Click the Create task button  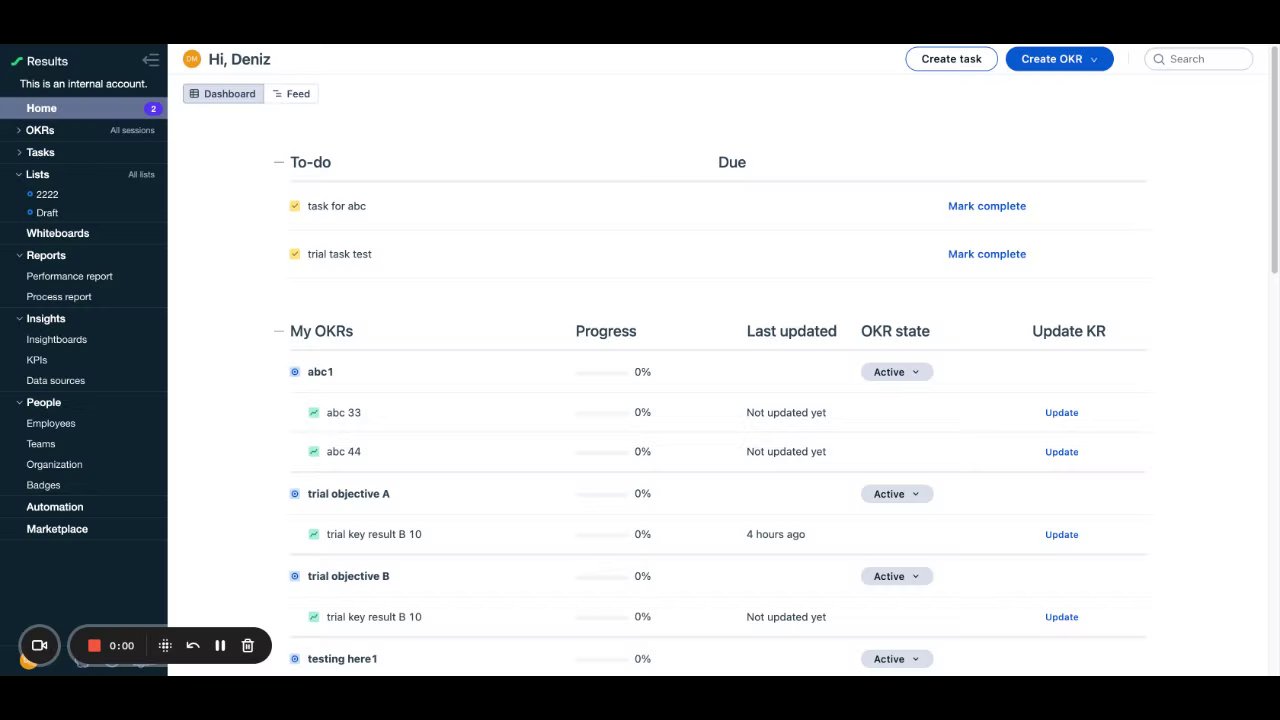pos(951,59)
